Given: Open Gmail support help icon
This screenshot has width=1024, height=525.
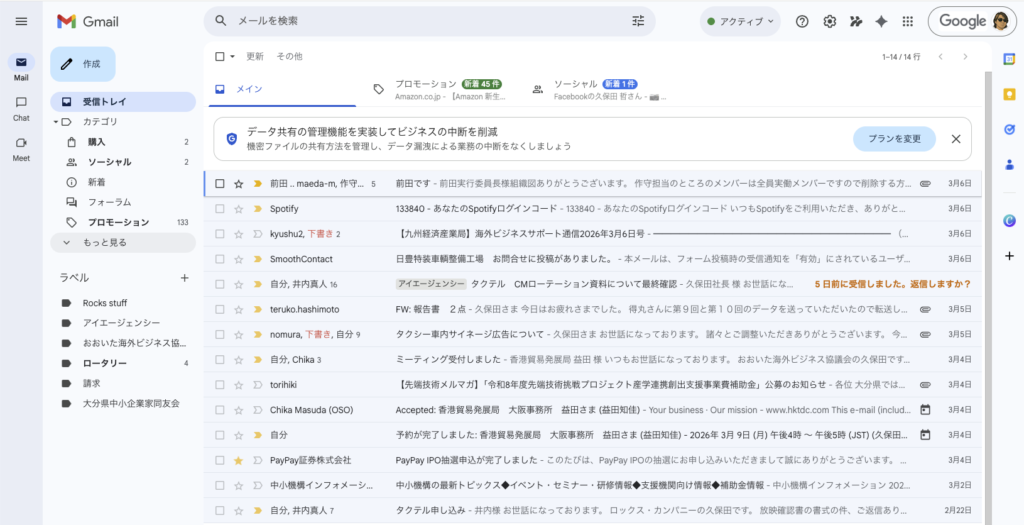Looking at the screenshot, I should 802,21.
